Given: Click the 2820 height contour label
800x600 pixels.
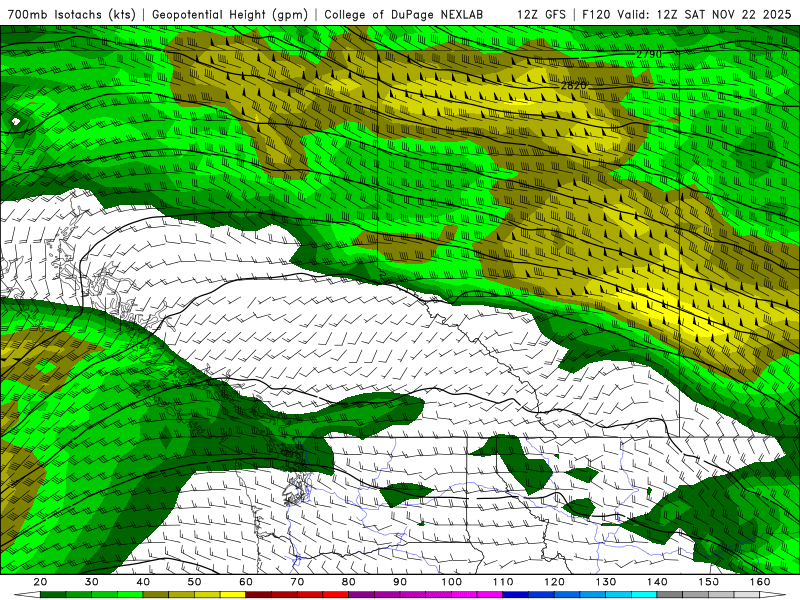Looking at the screenshot, I should pyautogui.click(x=573, y=85).
